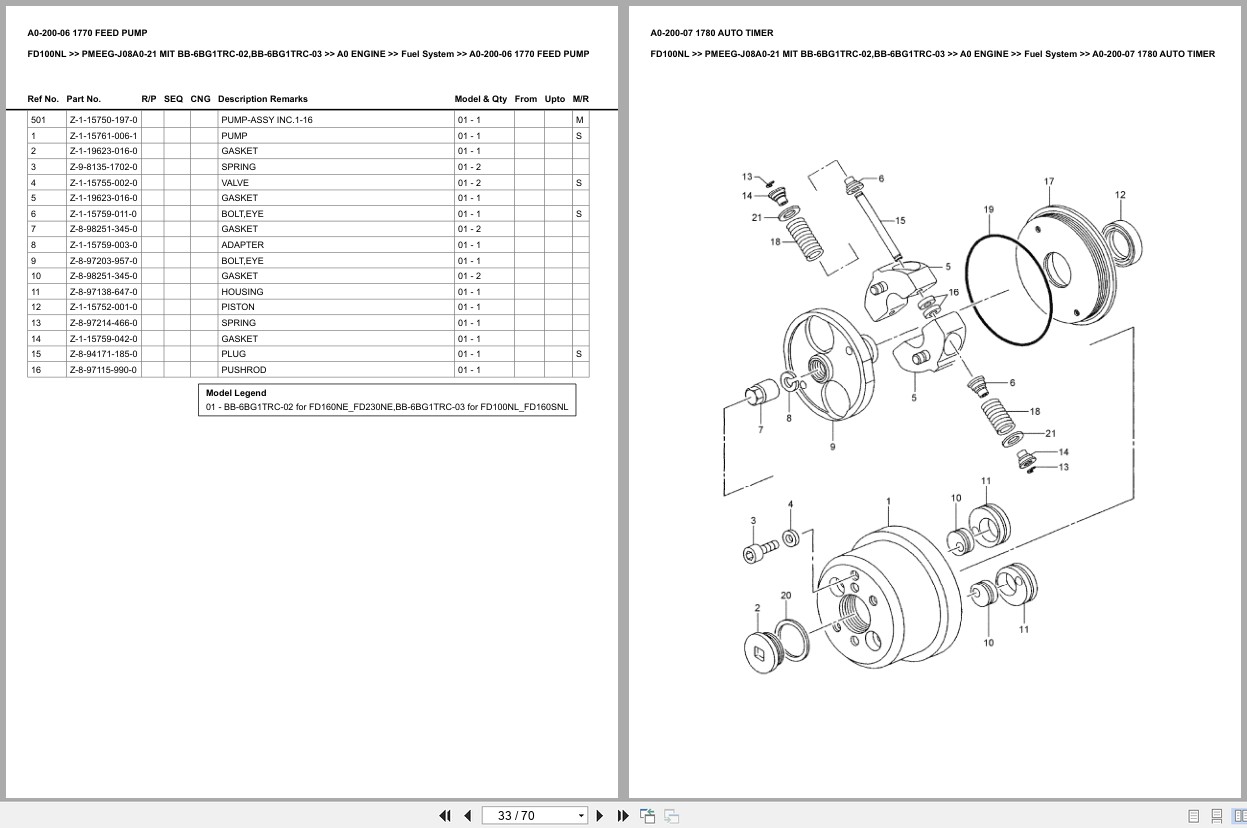This screenshot has height=828, width=1247.
Task: Click the Model Legend heading
Action: point(236,393)
